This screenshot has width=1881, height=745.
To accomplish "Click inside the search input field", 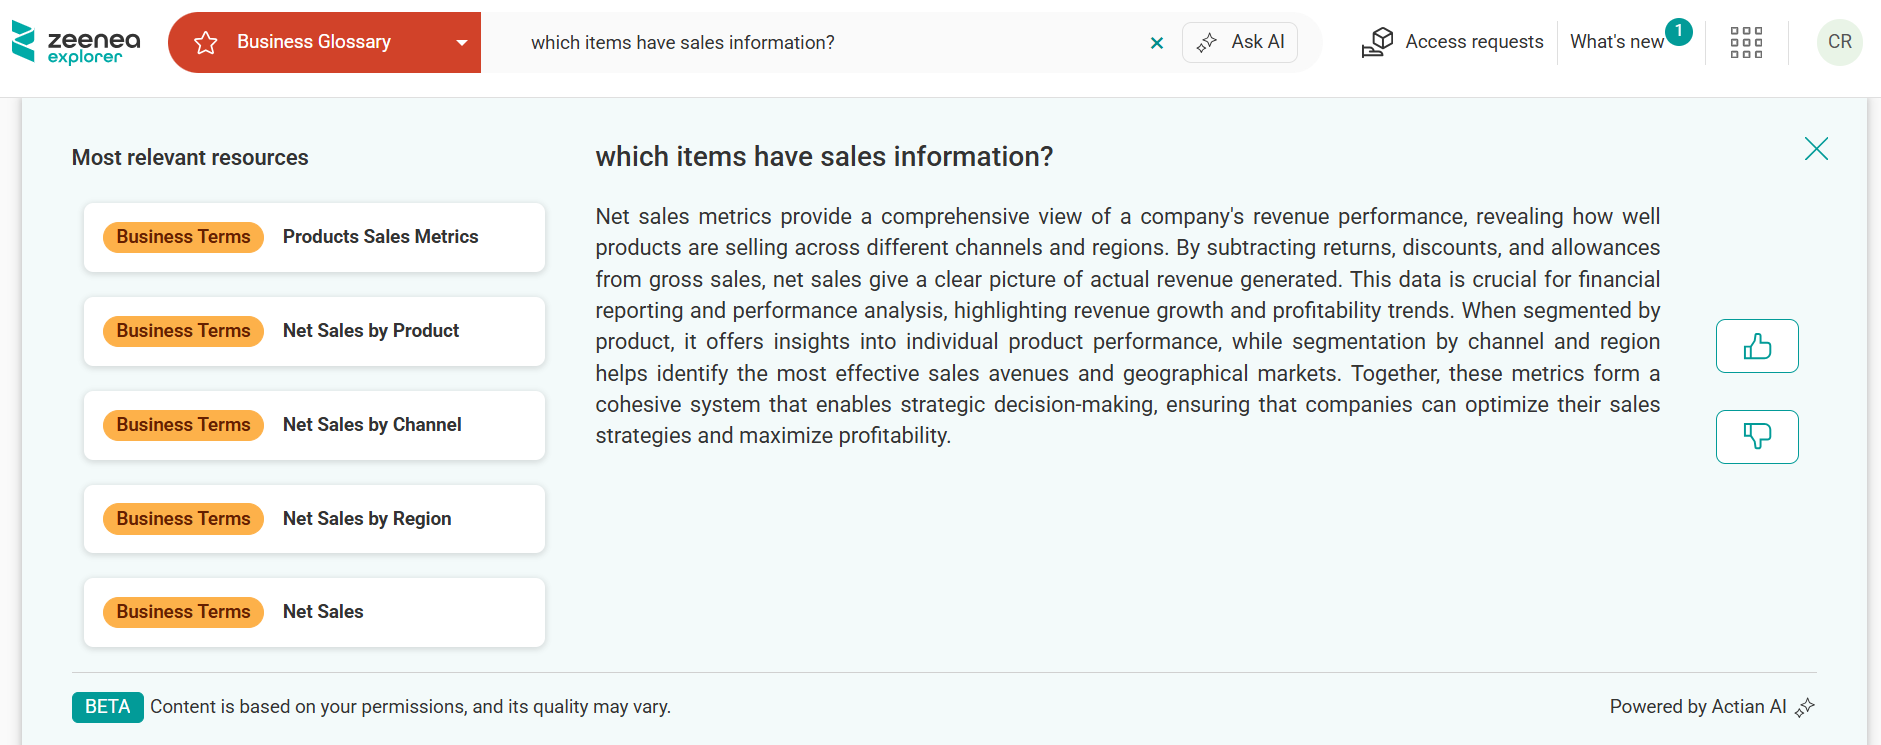I will pos(830,43).
